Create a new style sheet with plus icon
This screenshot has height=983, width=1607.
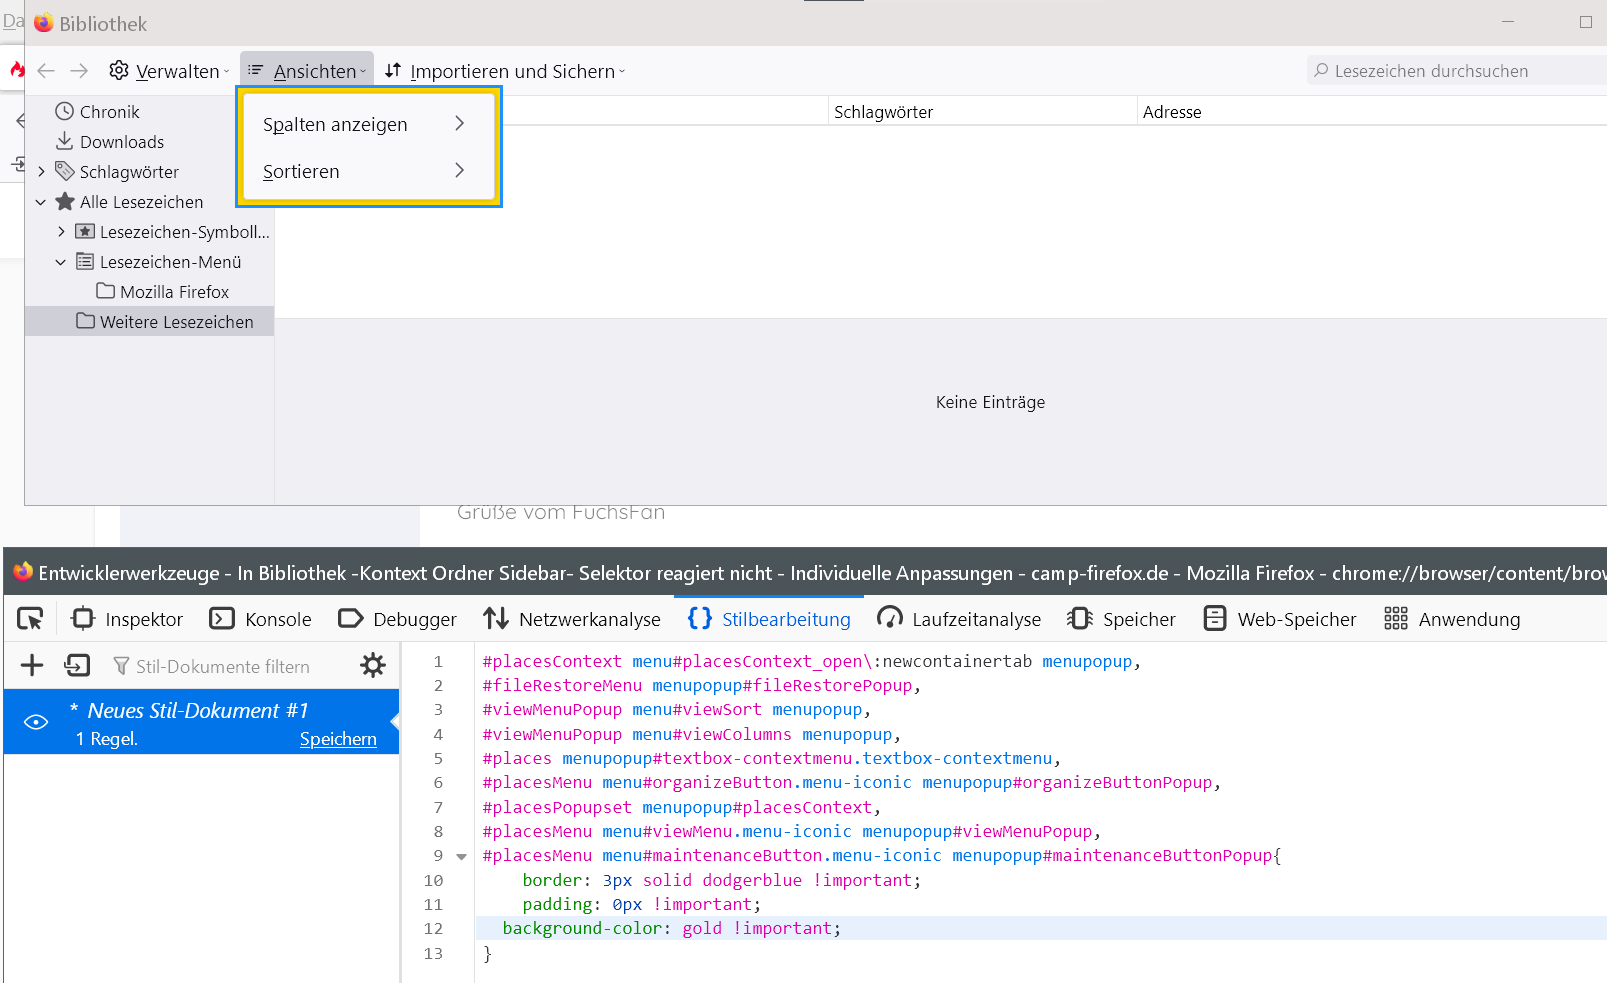tap(32, 666)
